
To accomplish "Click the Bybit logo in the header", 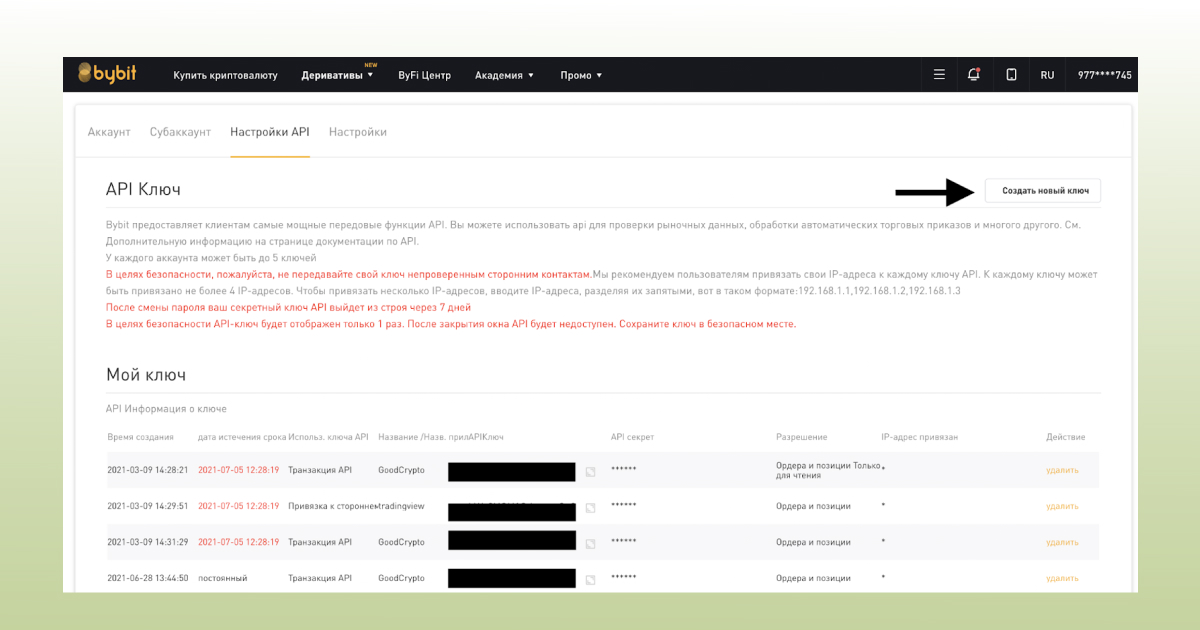I will pos(107,75).
